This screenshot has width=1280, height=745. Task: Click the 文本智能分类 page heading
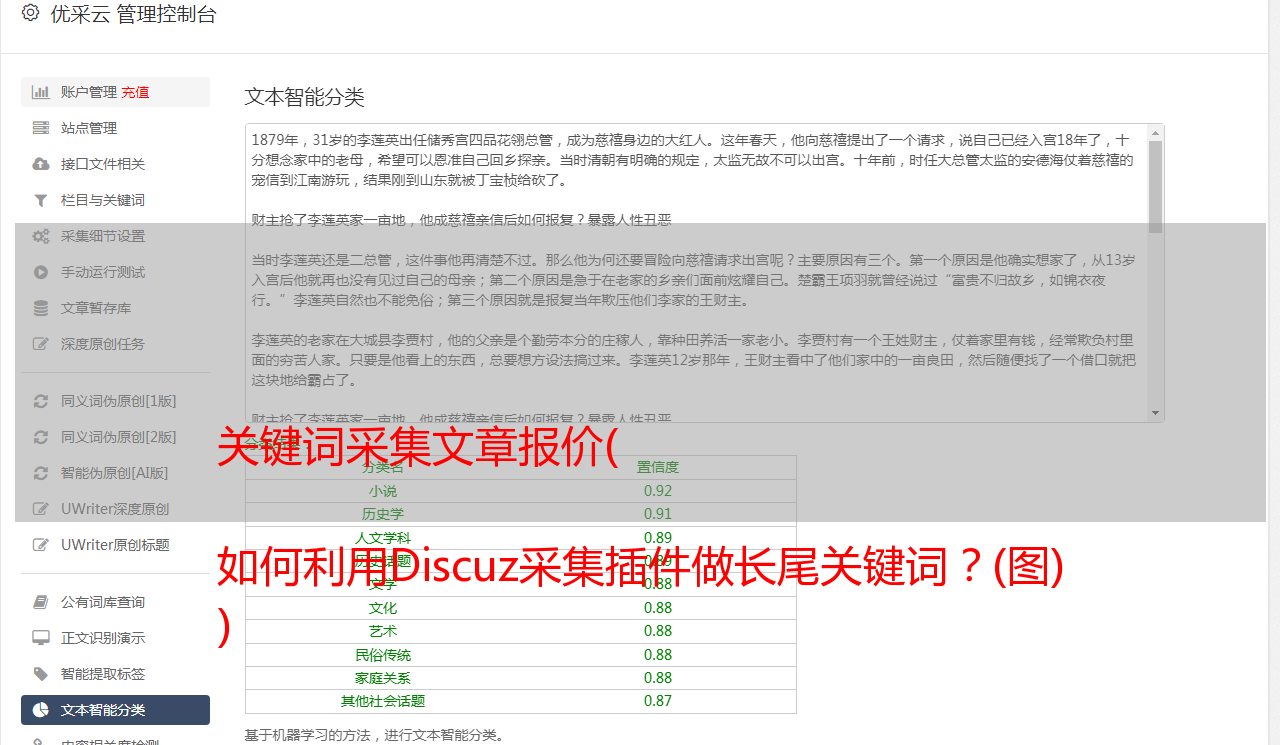305,97
